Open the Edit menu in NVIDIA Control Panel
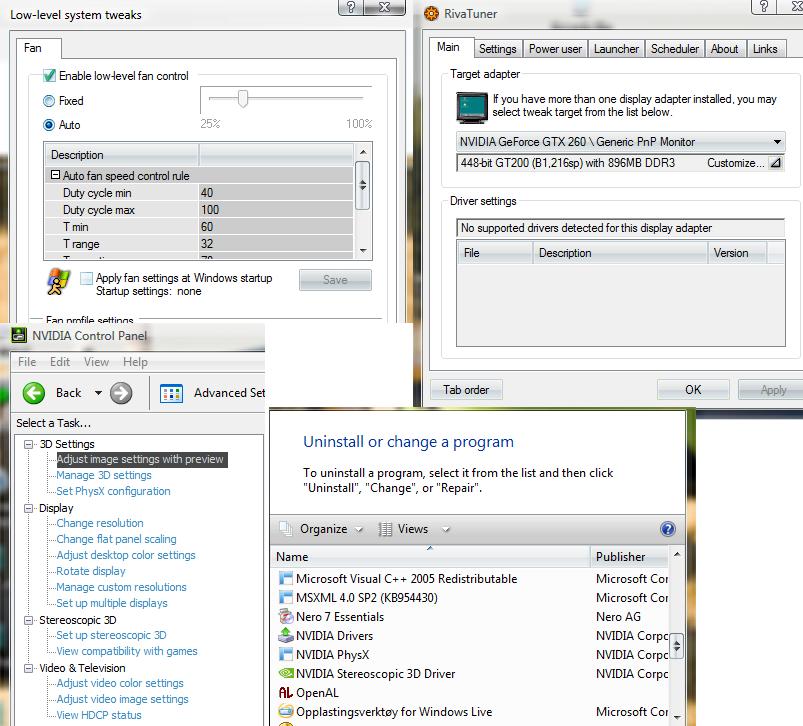 point(60,362)
